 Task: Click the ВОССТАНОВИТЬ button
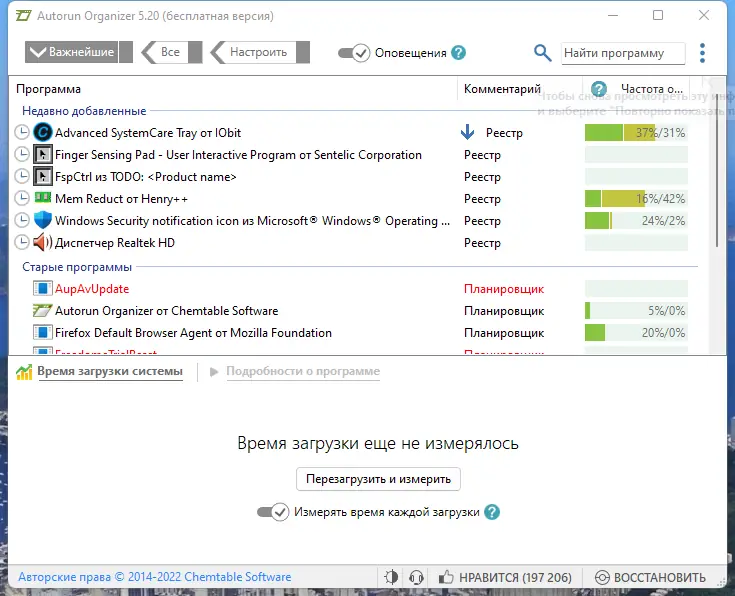(650, 577)
